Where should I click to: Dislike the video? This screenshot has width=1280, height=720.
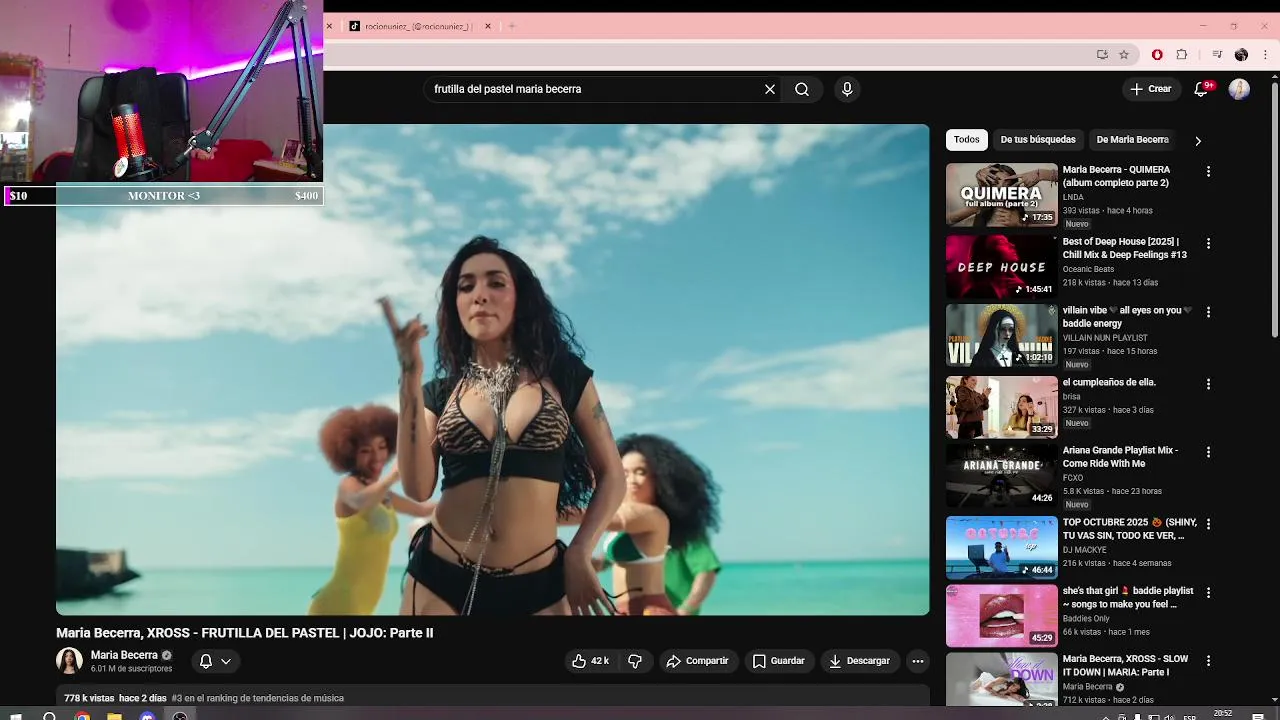point(635,661)
